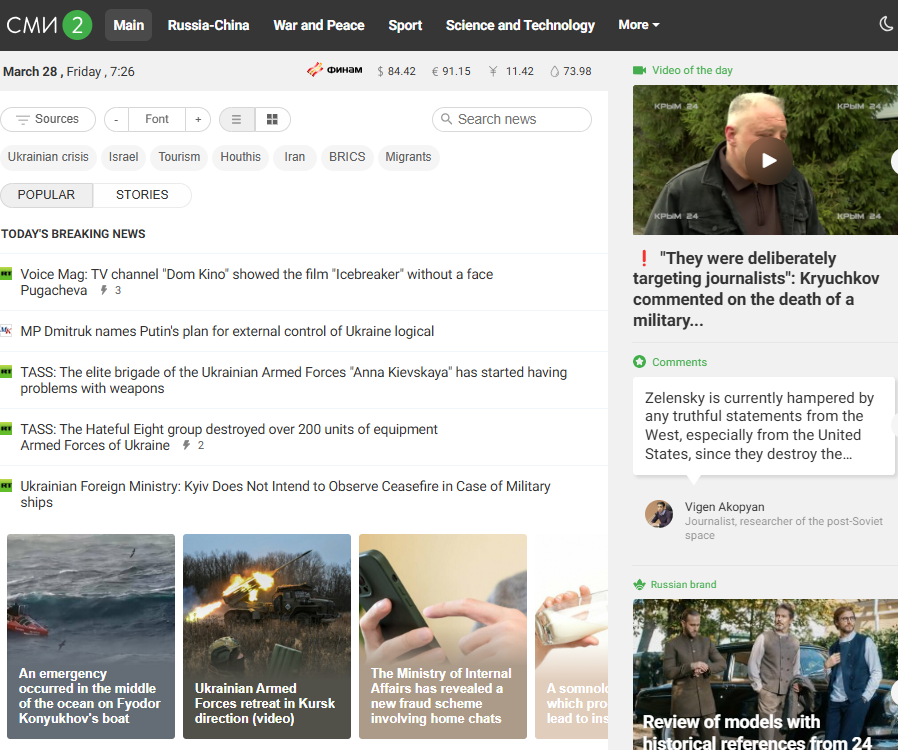
Task: Click the BRICS topic tag
Action: (347, 157)
